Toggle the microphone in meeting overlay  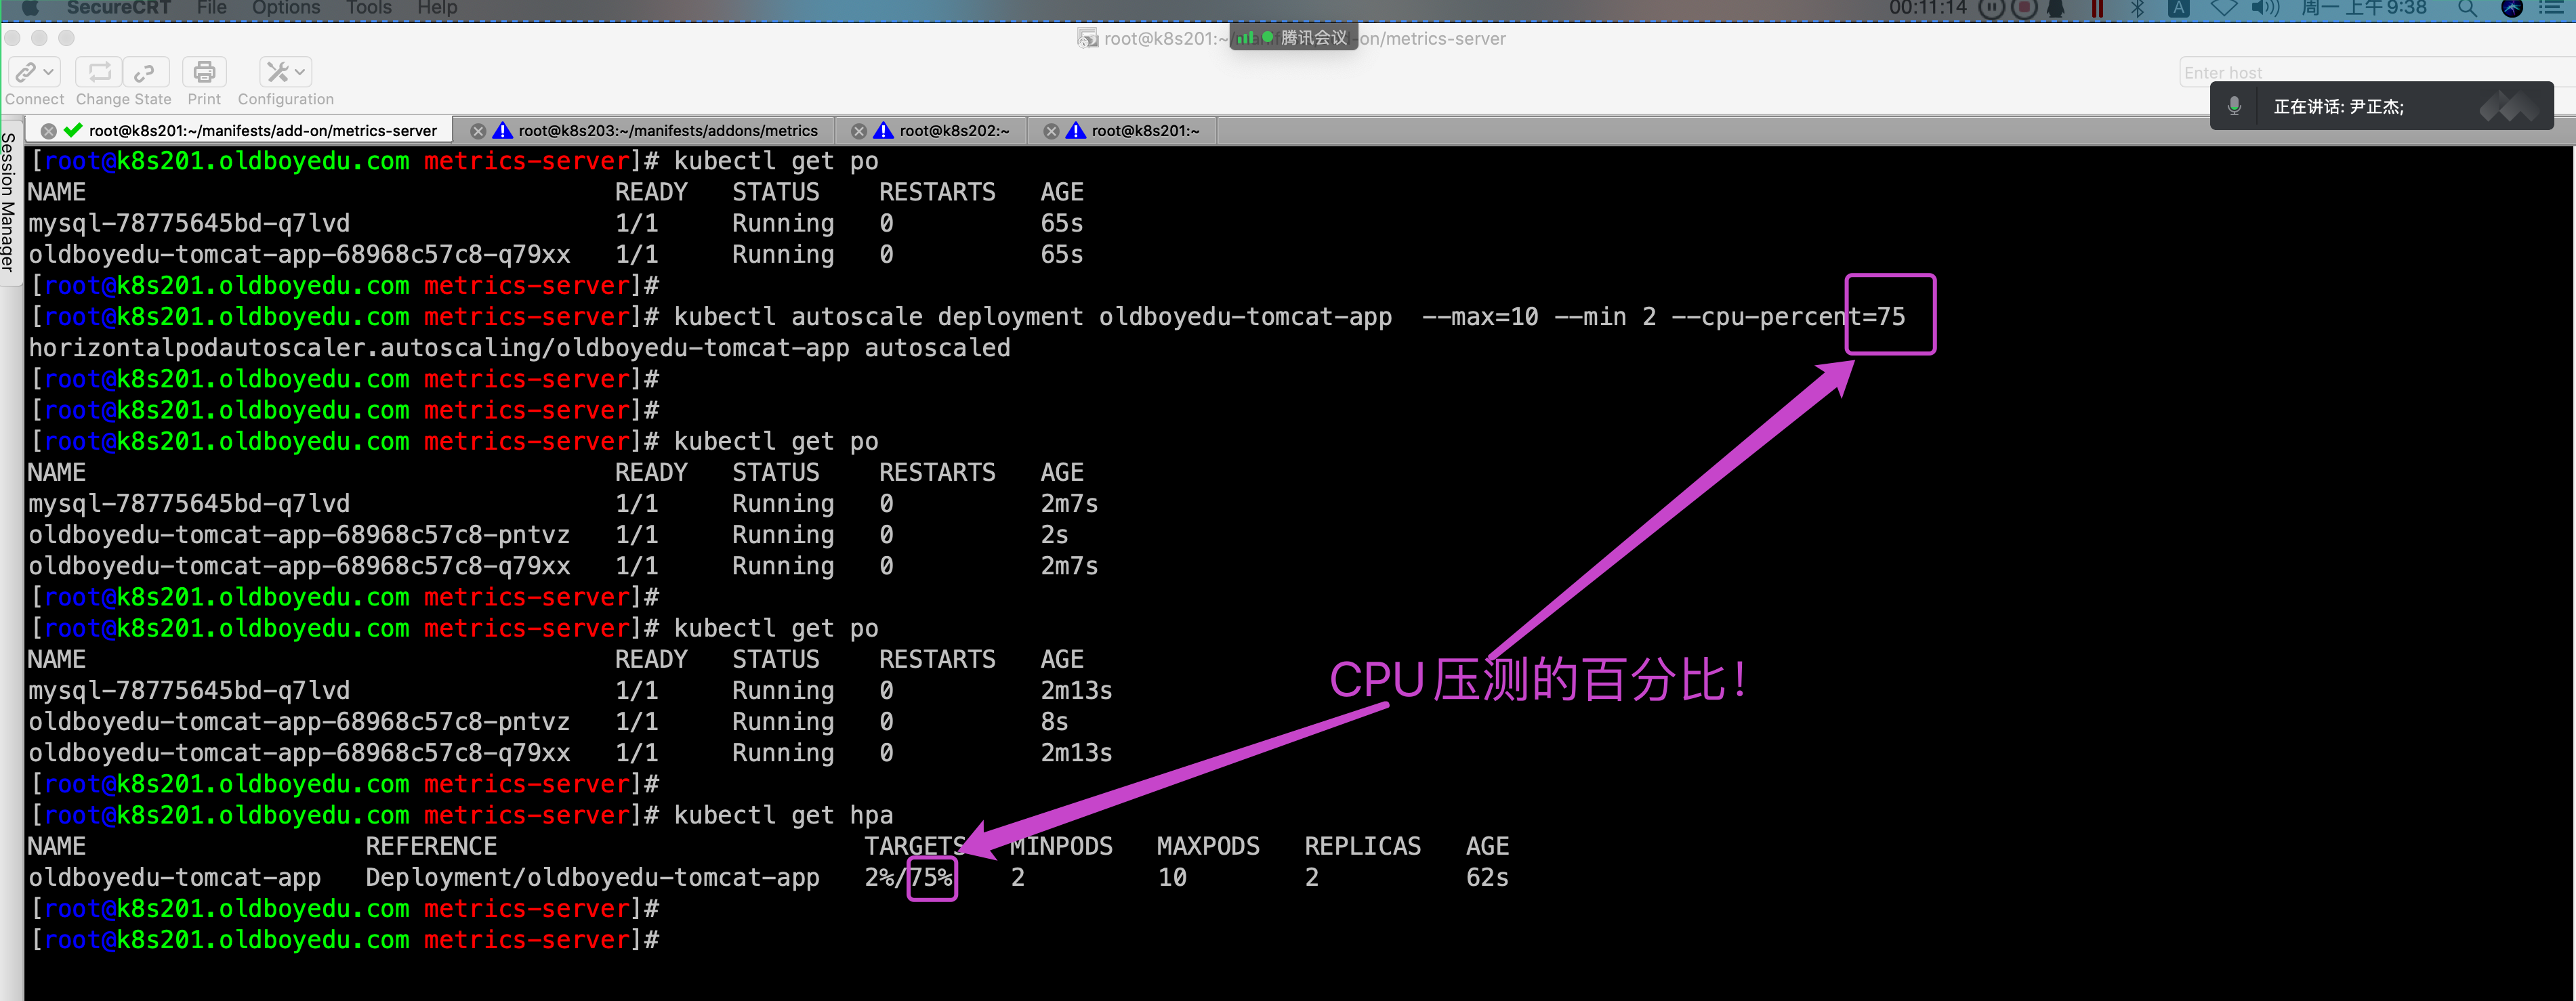[x=2234, y=106]
